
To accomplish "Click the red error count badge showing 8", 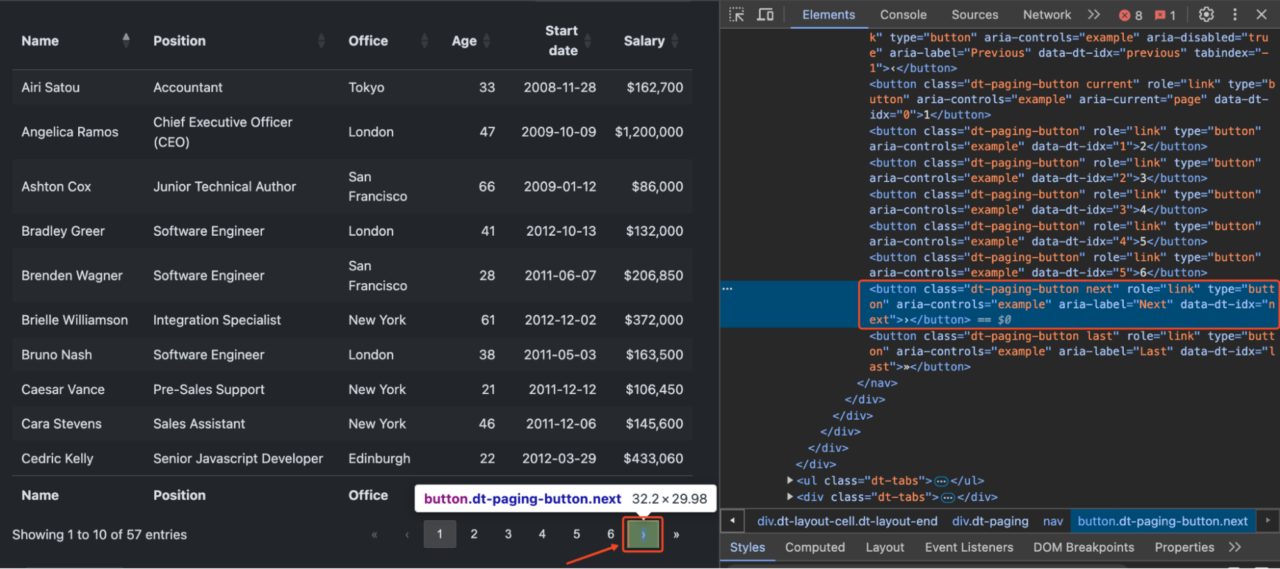I will tap(1130, 15).
